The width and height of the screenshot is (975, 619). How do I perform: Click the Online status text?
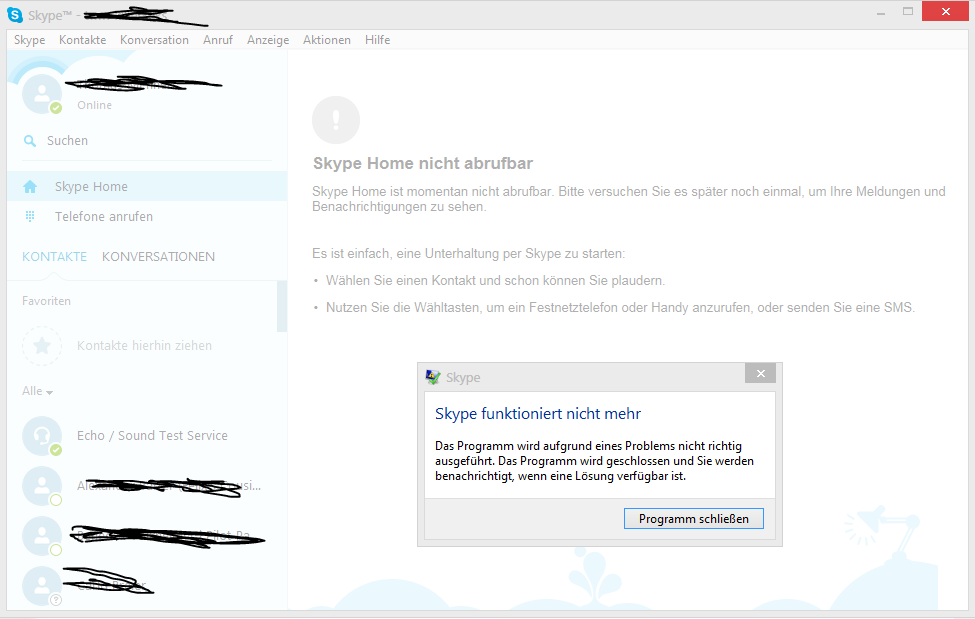tap(95, 105)
